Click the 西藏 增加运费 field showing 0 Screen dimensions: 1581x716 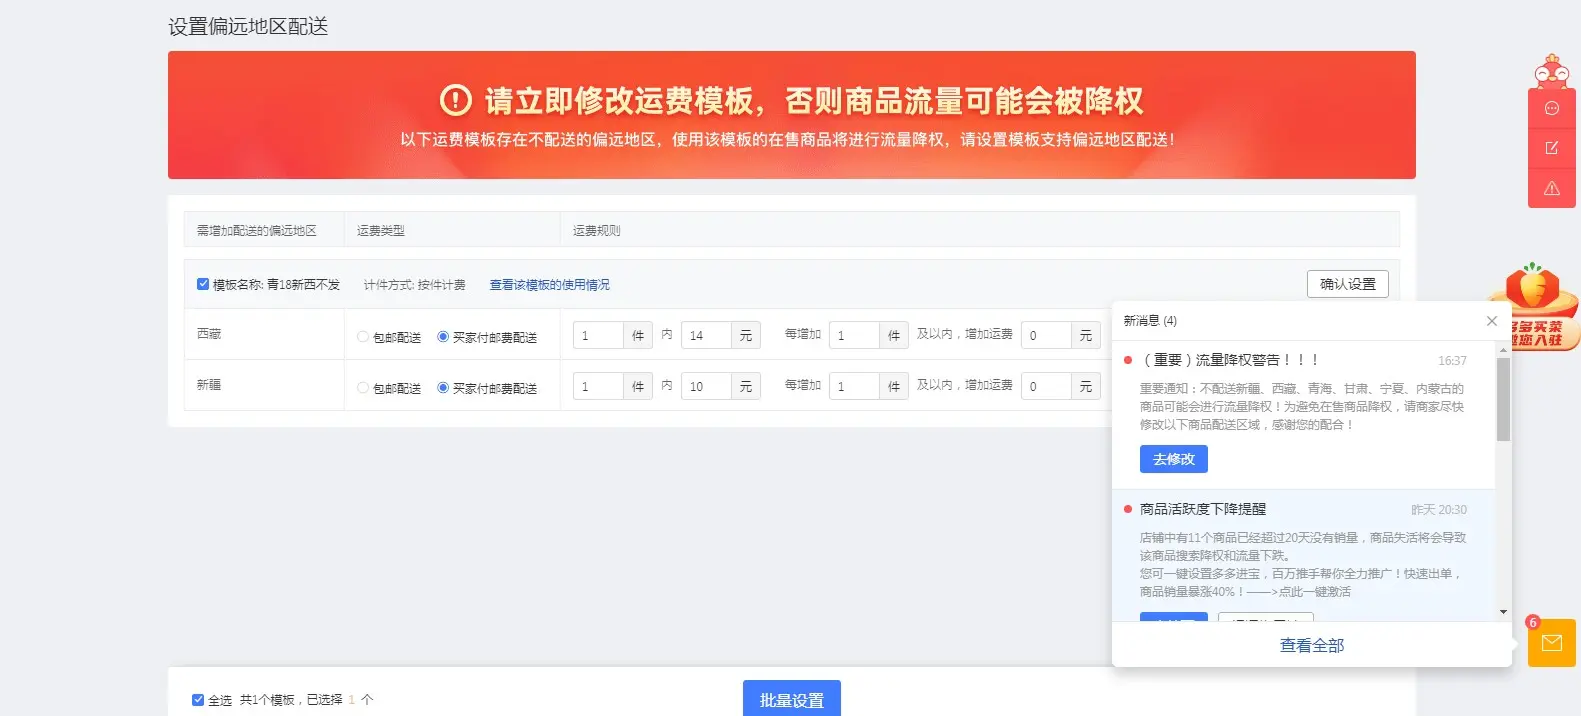1046,335
